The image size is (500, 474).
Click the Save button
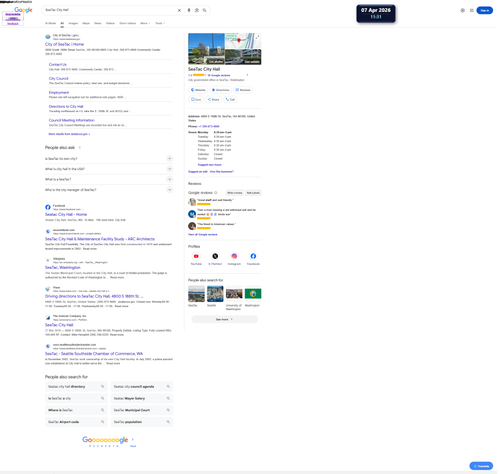click(196, 99)
